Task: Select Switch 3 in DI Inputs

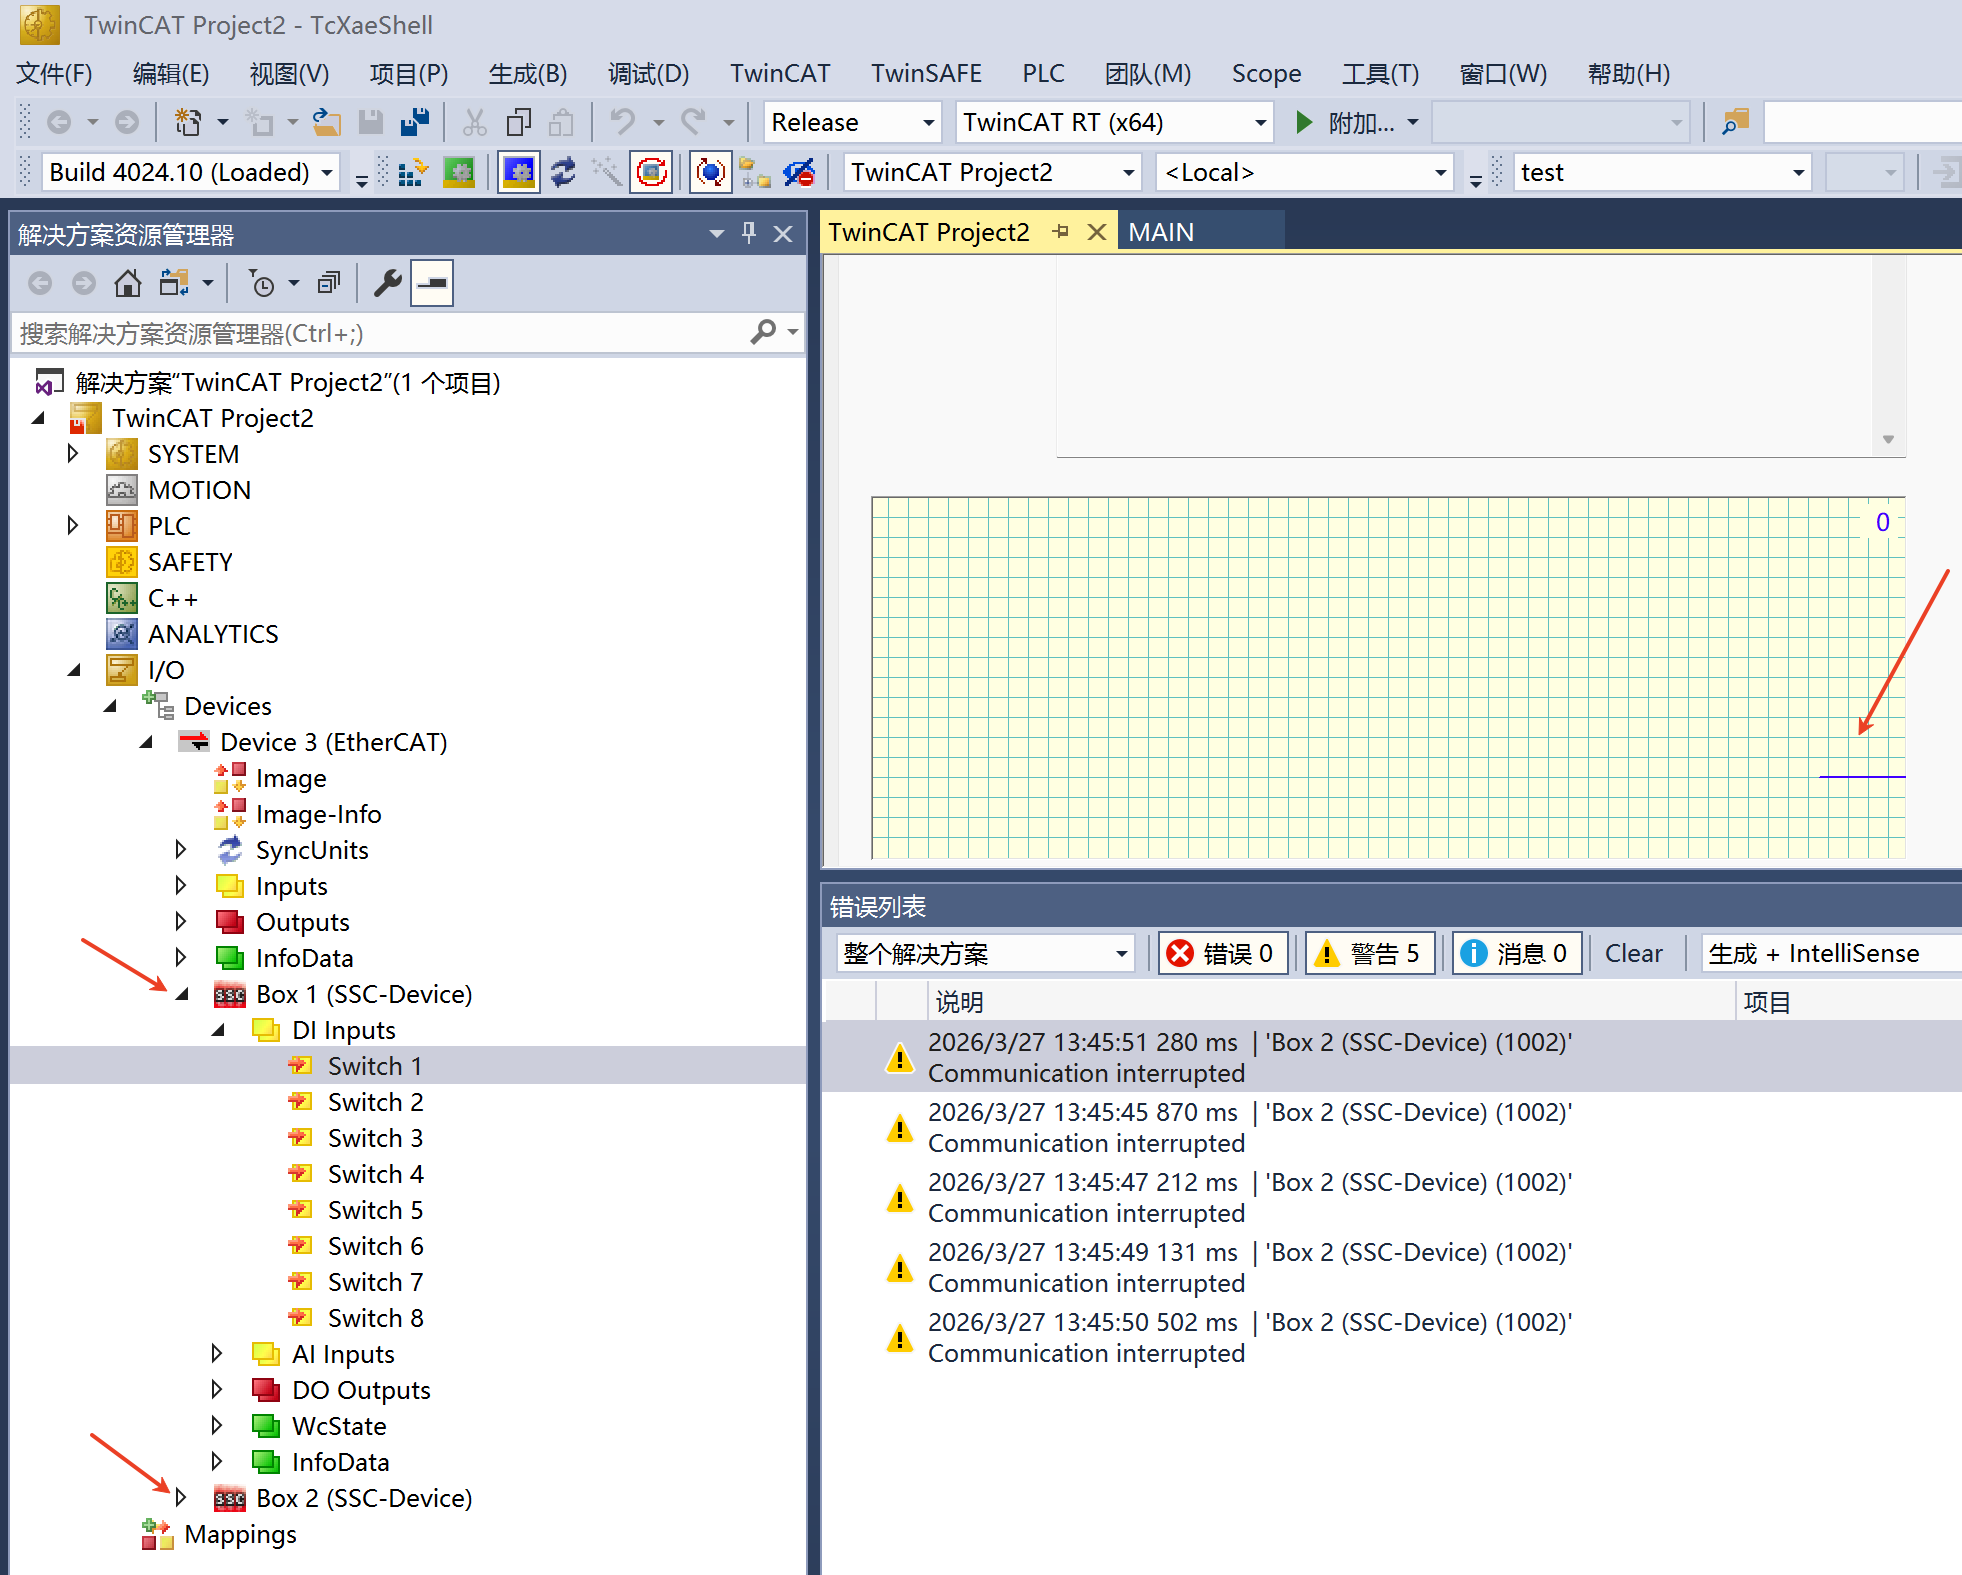Action: click(x=375, y=1138)
